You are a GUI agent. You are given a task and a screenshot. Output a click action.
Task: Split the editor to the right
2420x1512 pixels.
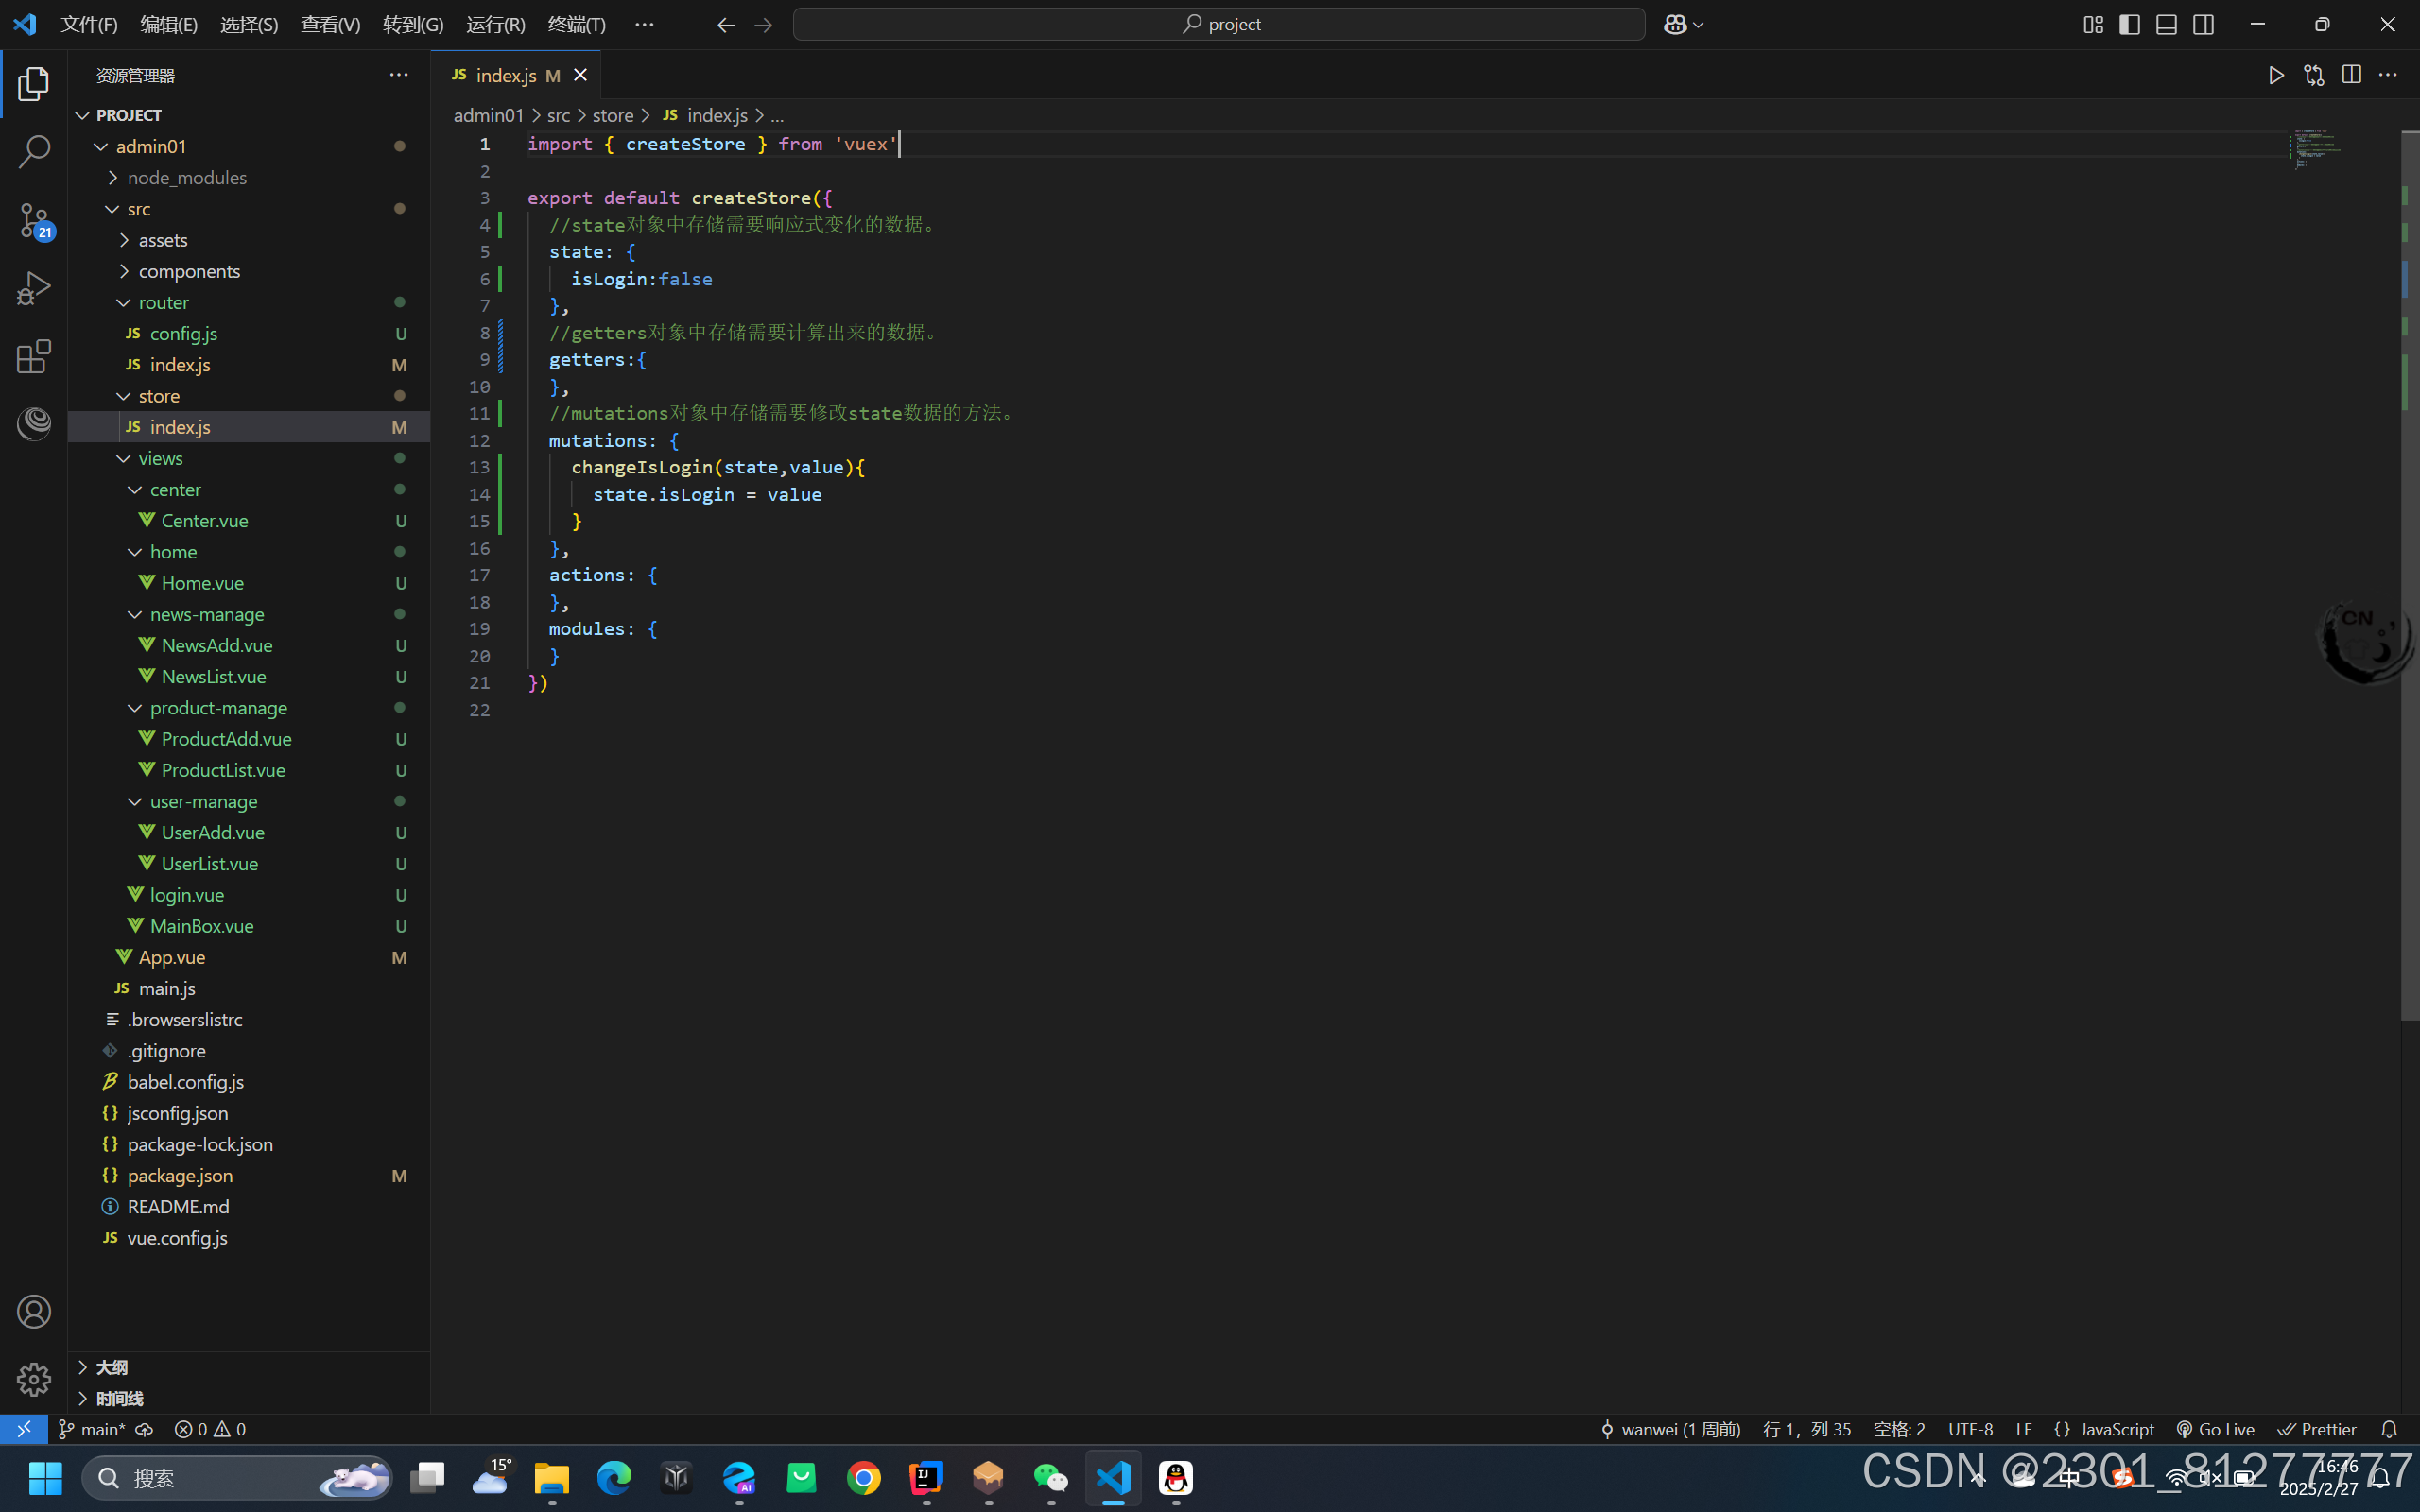(2351, 75)
